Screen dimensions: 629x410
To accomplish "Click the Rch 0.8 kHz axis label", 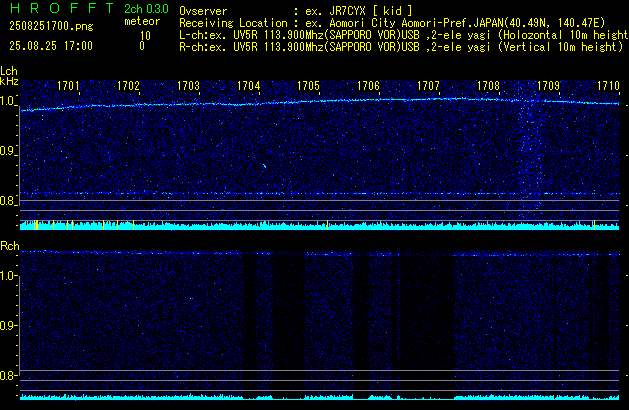I will tap(8, 375).
